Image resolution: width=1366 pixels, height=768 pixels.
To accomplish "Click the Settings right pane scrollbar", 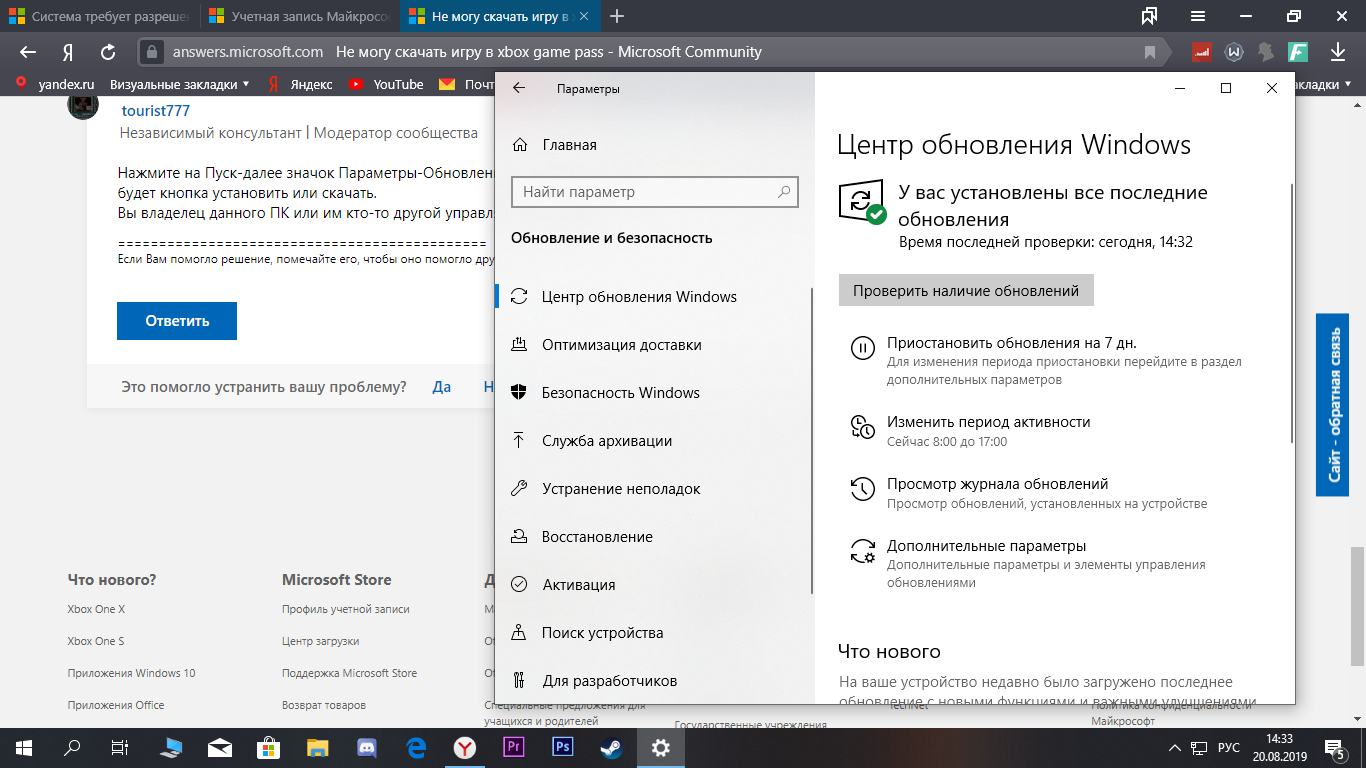I will point(1291,313).
